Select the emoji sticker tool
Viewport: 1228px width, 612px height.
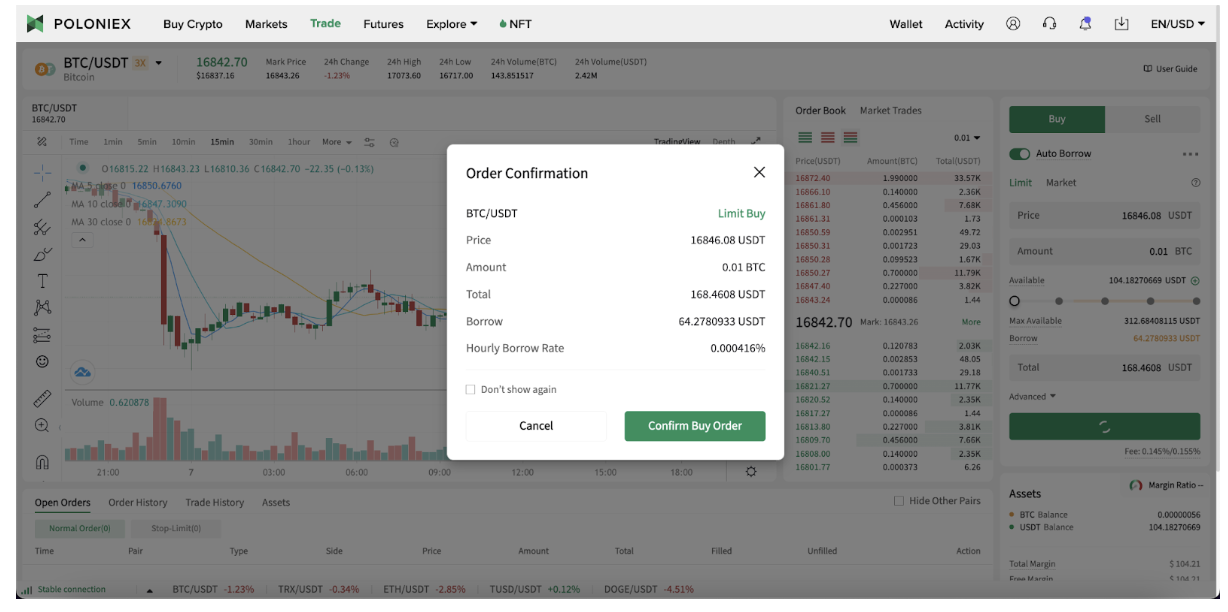click(42, 361)
